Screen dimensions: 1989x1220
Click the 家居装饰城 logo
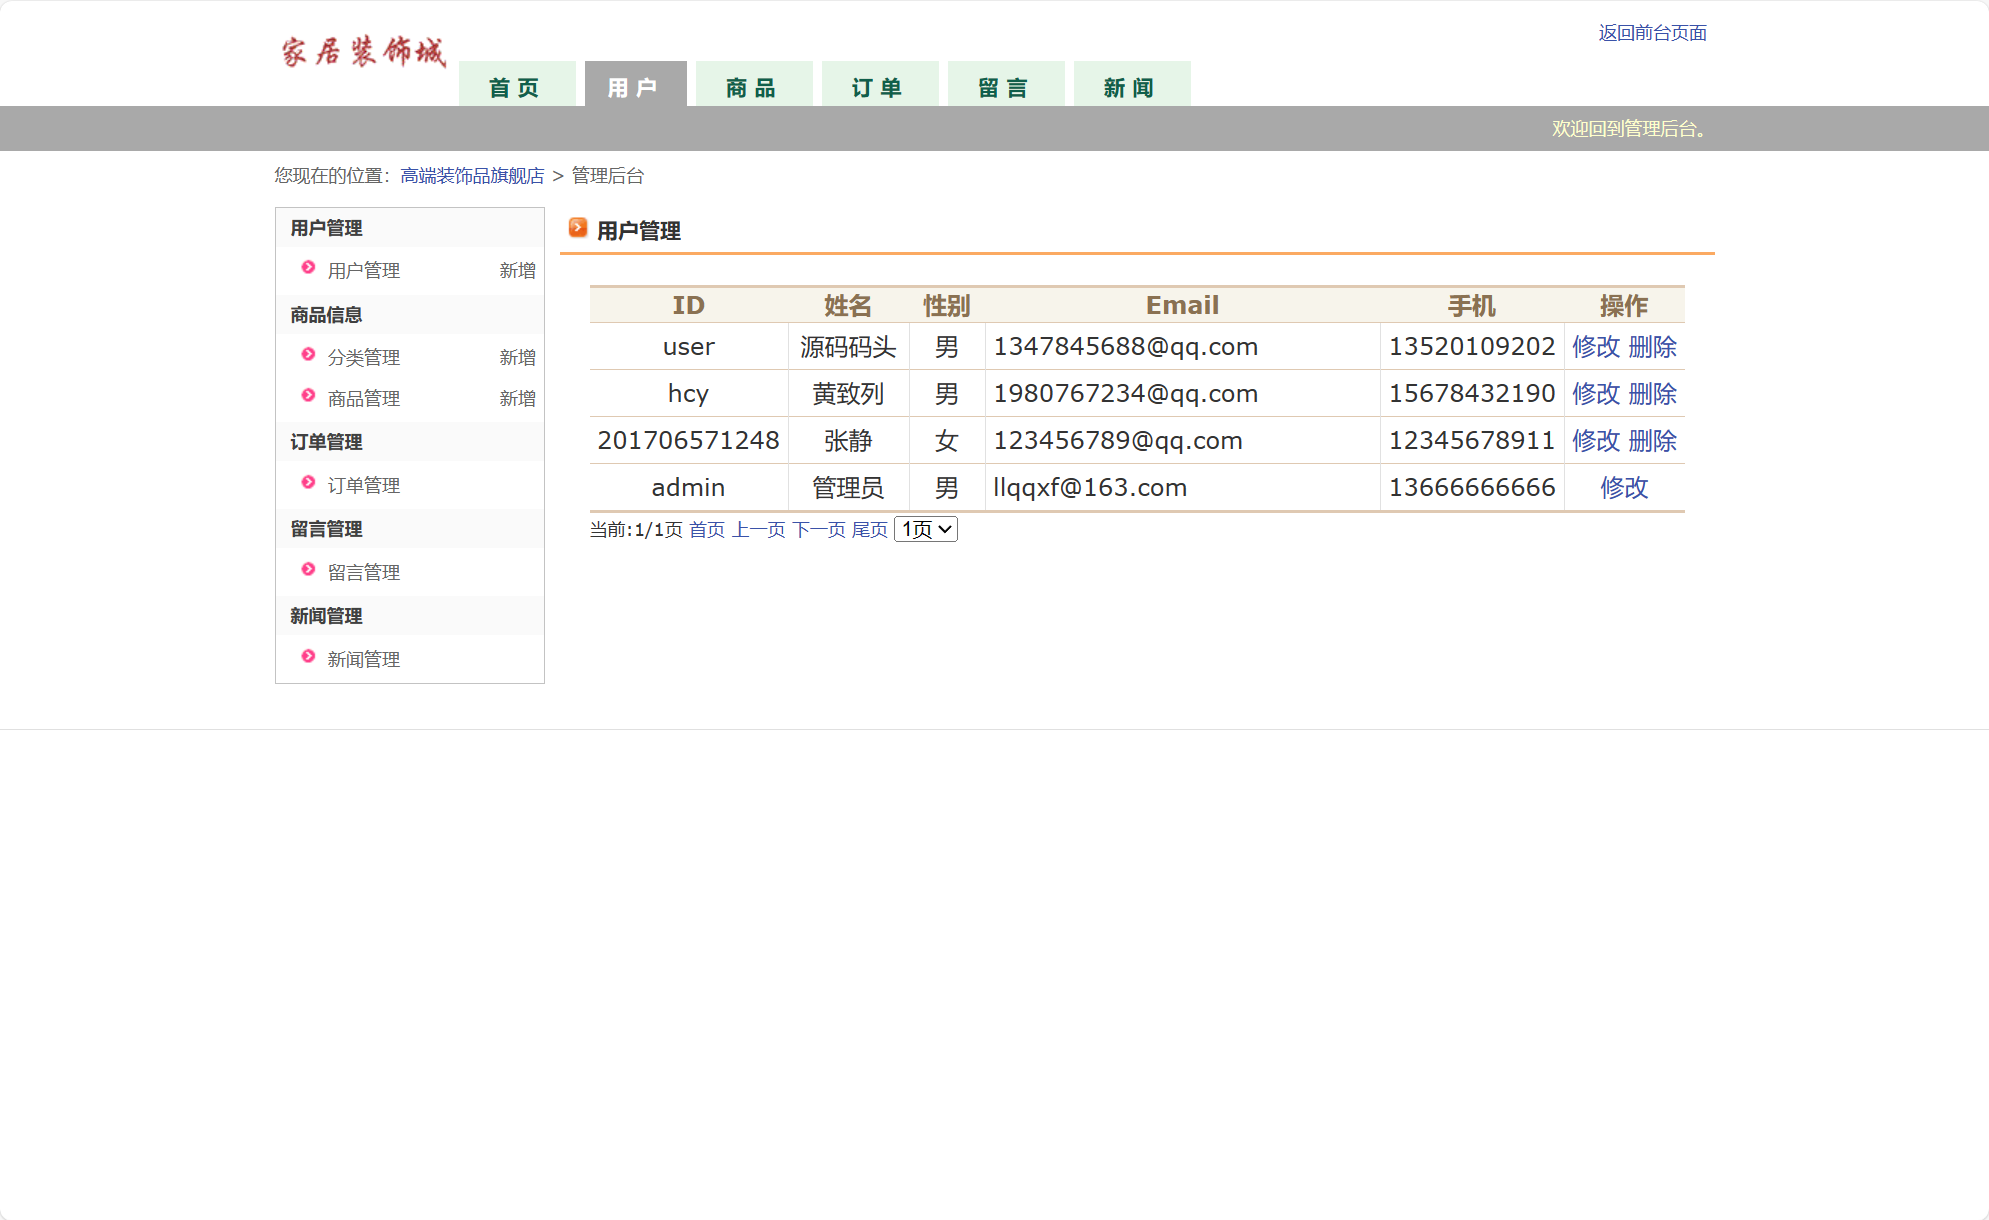[x=363, y=52]
